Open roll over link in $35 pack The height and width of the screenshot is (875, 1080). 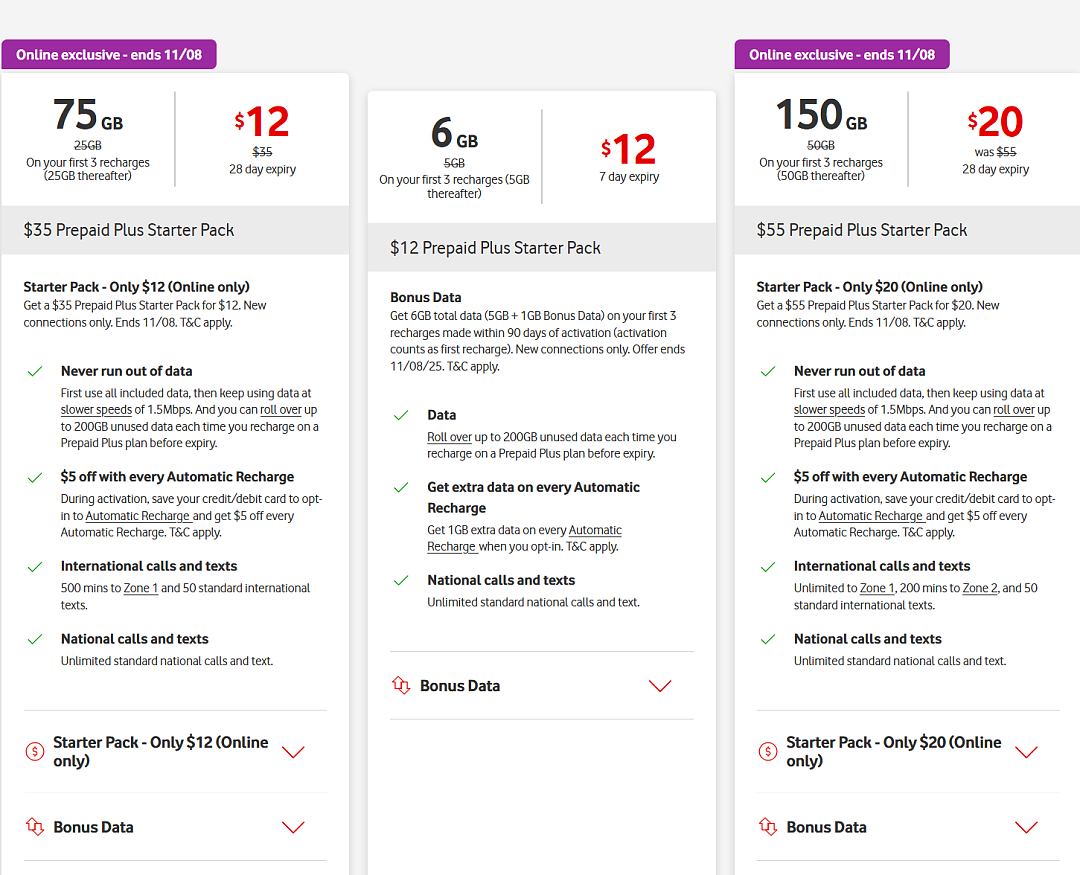(281, 410)
